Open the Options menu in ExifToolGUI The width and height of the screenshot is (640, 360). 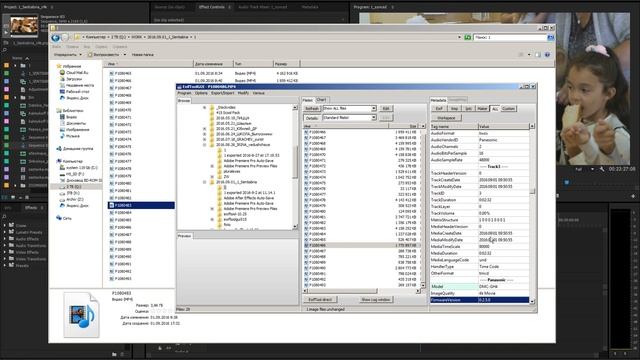point(201,93)
